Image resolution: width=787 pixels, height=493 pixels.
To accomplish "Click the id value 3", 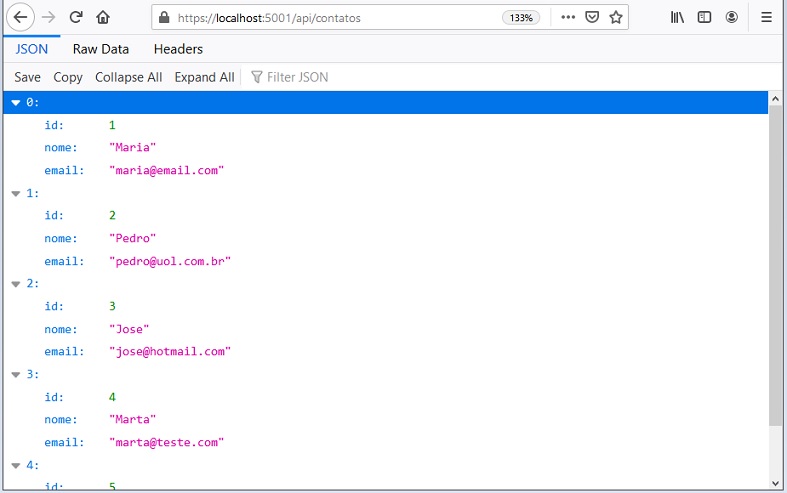I will (112, 306).
